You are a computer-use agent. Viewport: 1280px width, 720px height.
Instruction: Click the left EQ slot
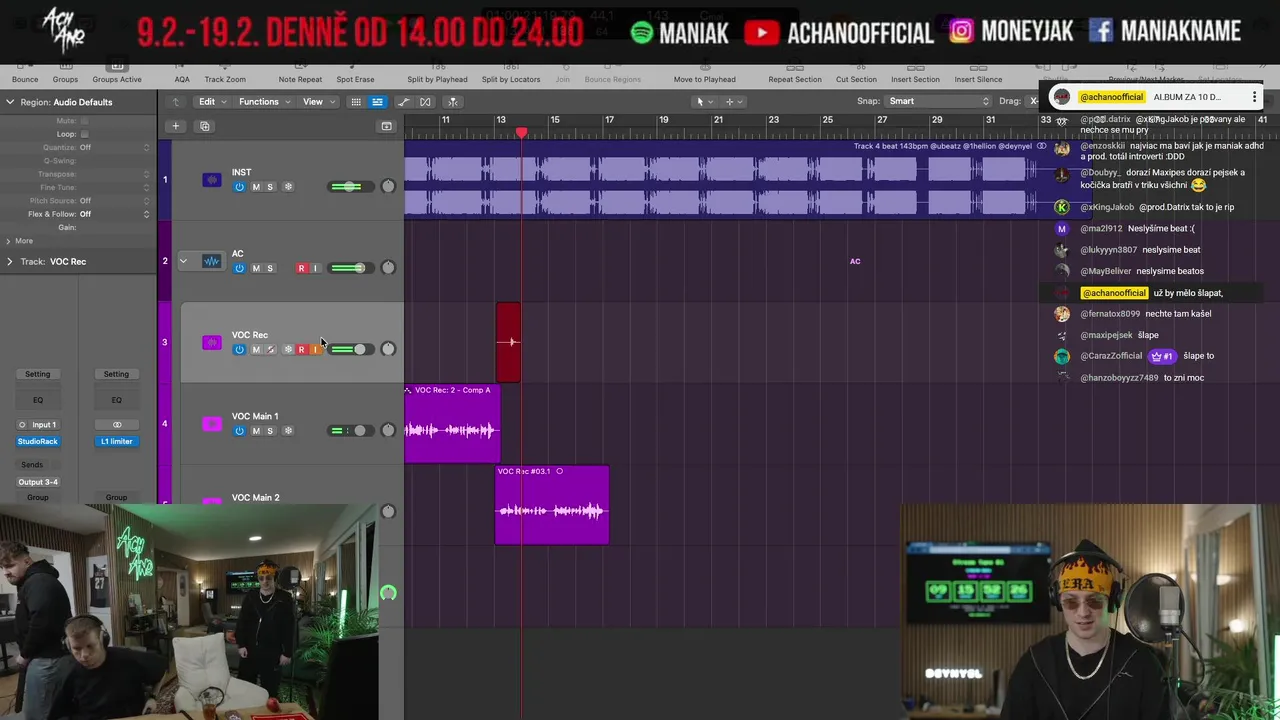pyautogui.click(x=38, y=399)
